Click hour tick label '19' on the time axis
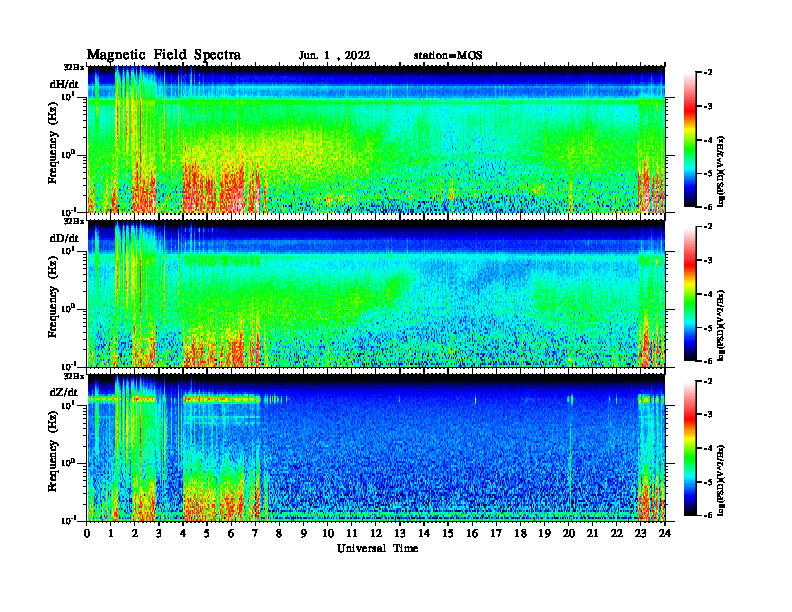The image size is (792, 612). (544, 533)
